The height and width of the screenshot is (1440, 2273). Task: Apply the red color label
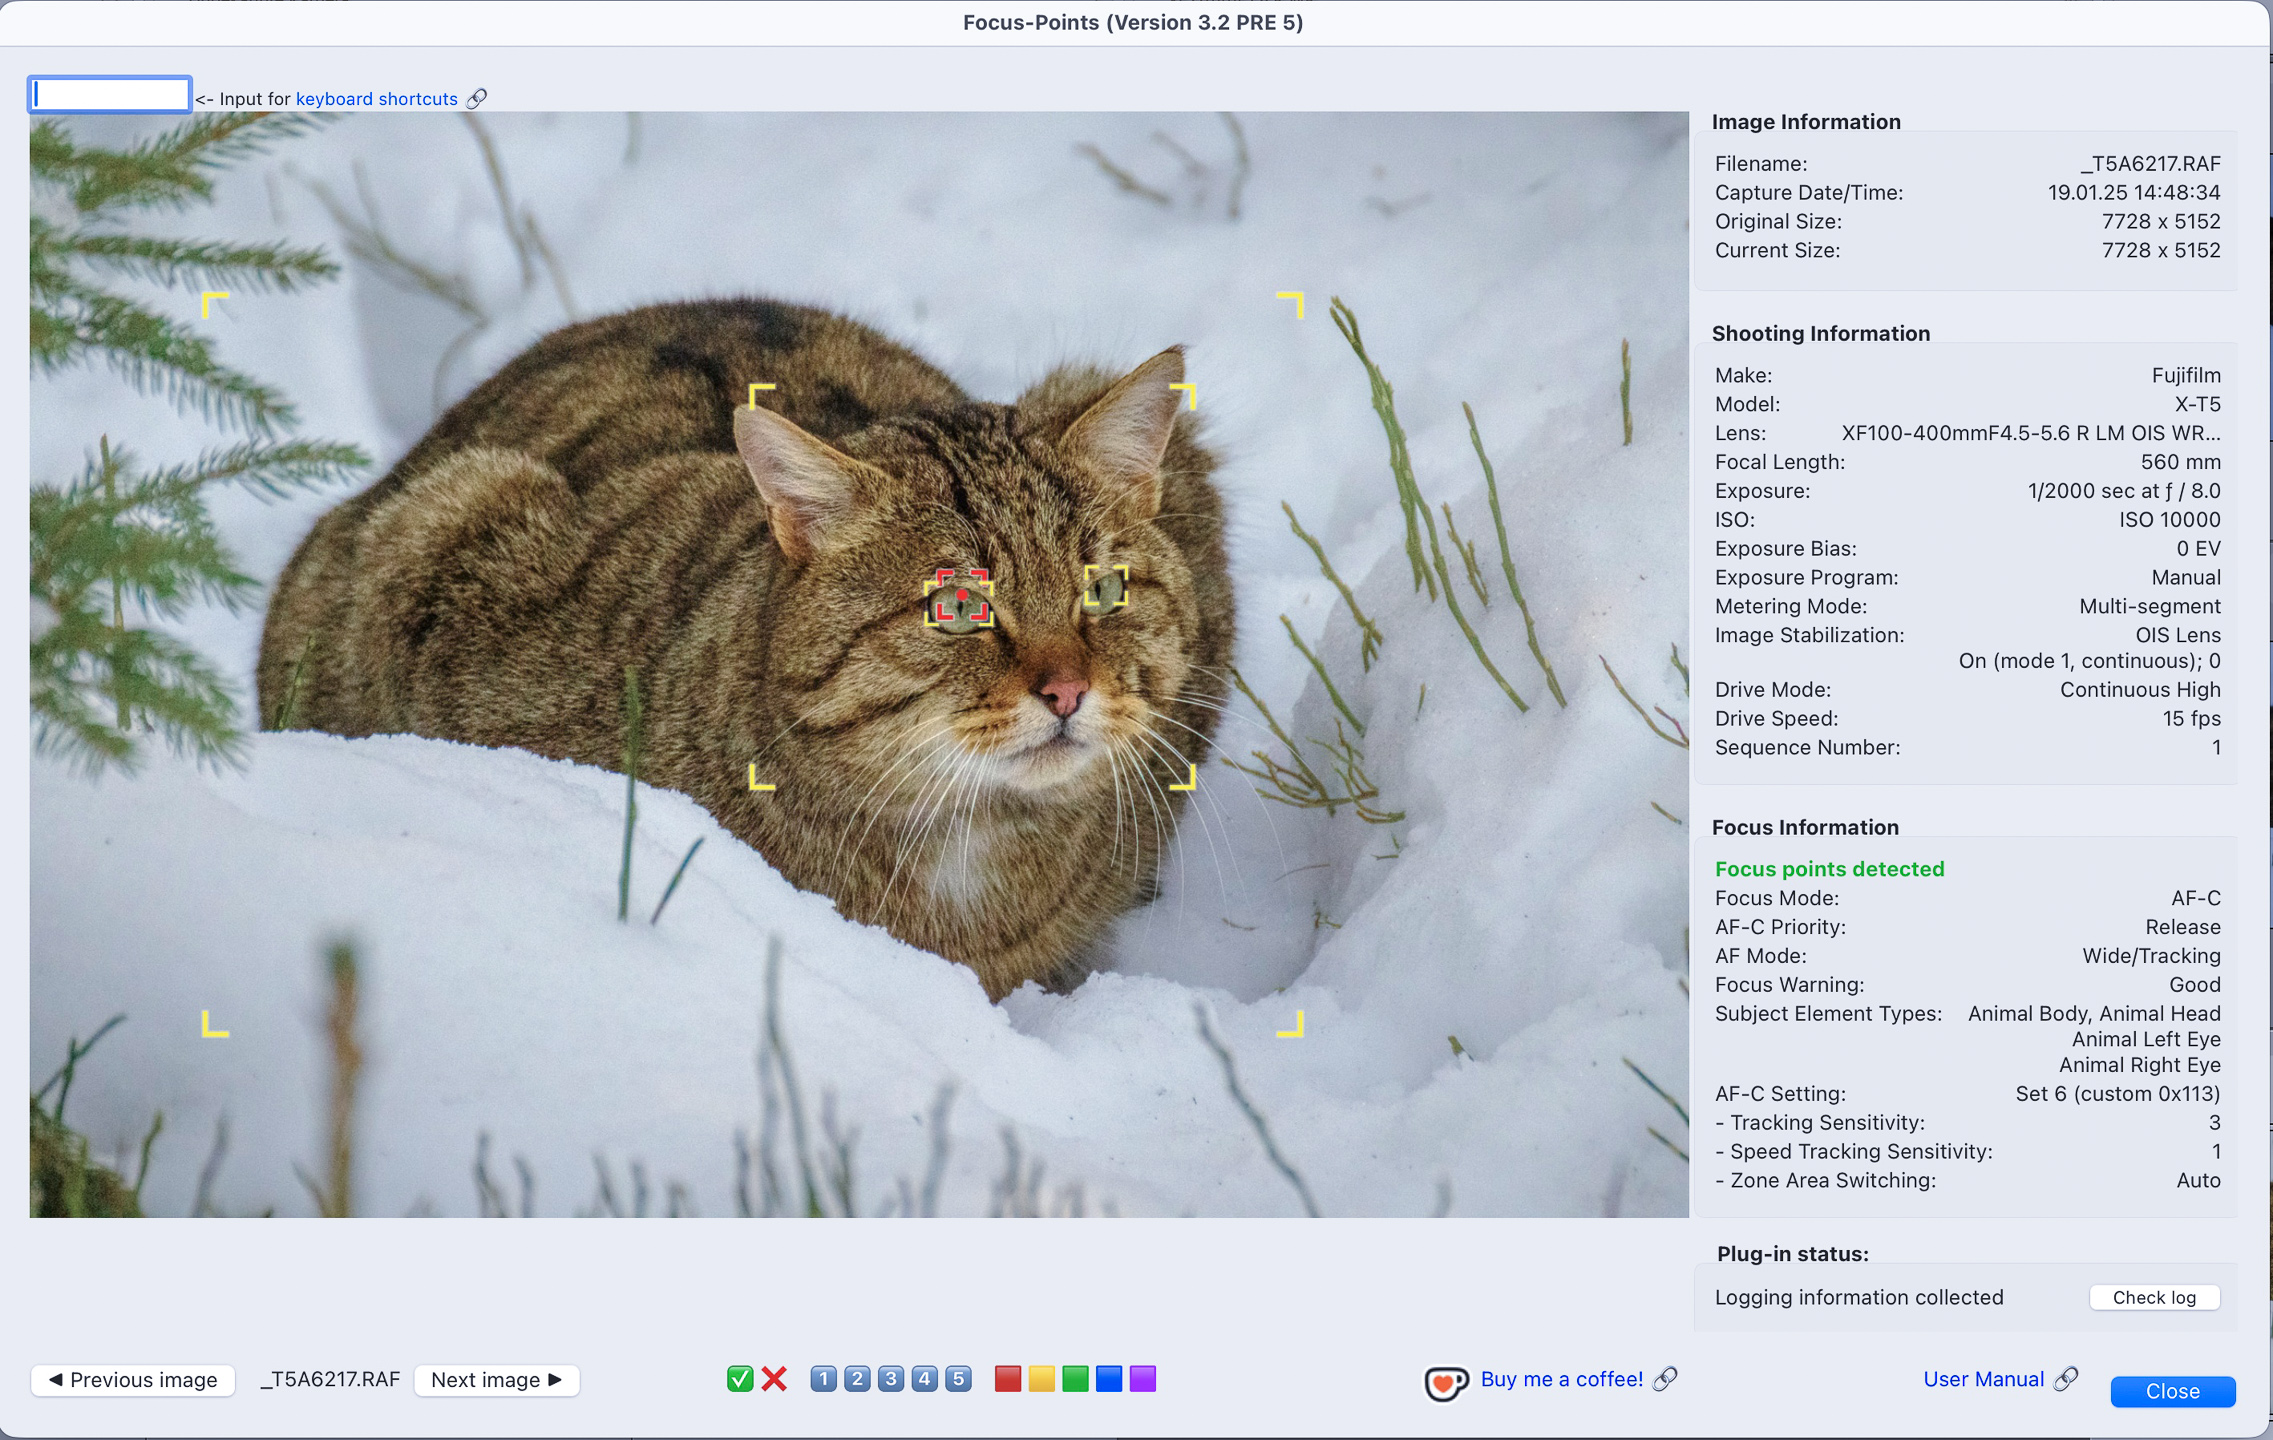[x=1008, y=1378]
